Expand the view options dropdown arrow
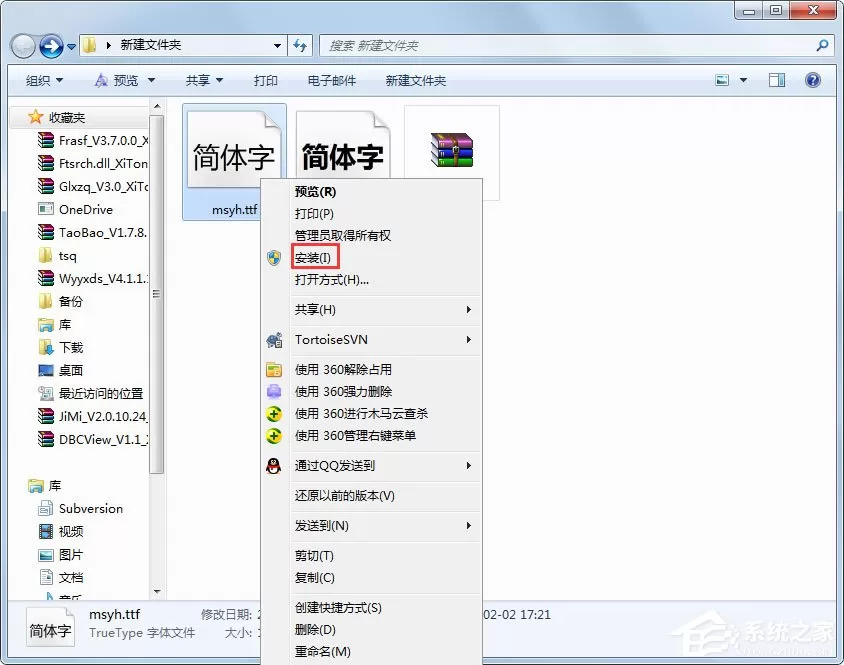The width and height of the screenshot is (844, 665). (x=743, y=80)
